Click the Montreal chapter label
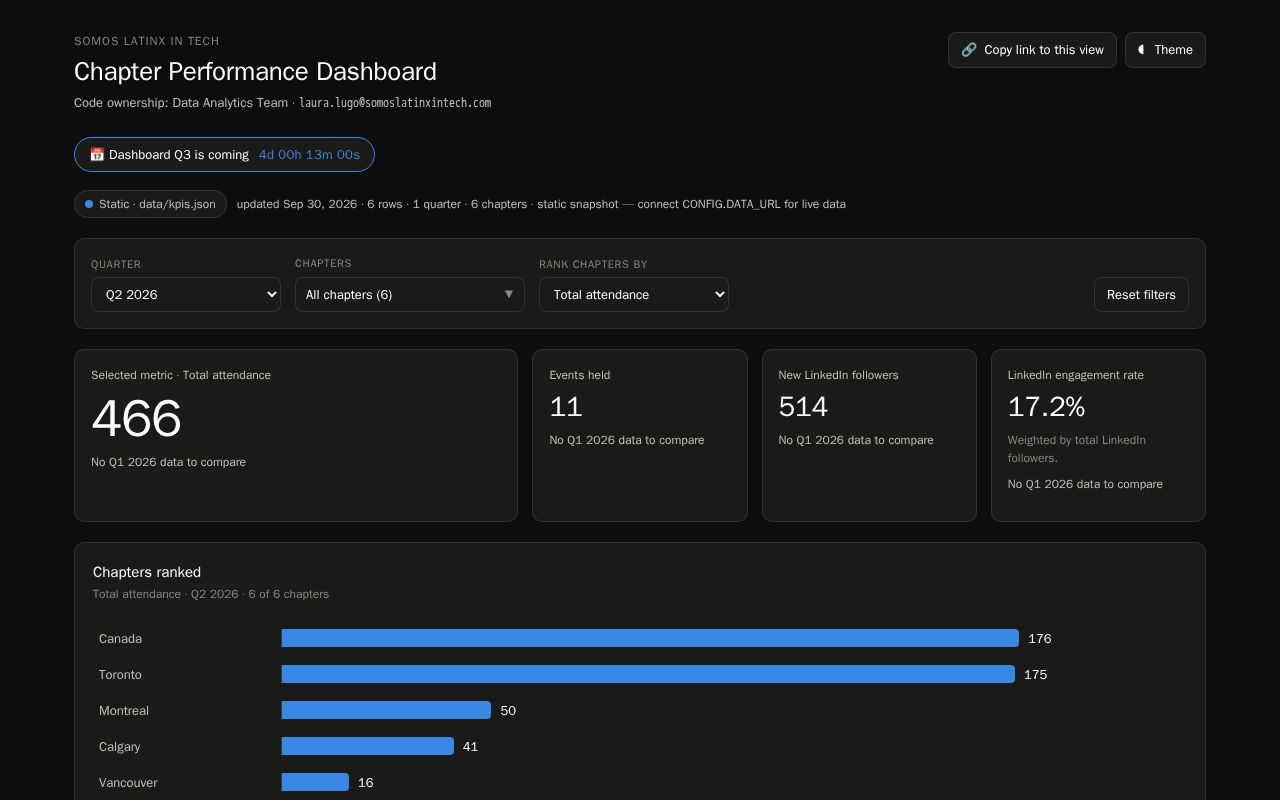Screen dimensions: 1280x800 tap(124, 711)
